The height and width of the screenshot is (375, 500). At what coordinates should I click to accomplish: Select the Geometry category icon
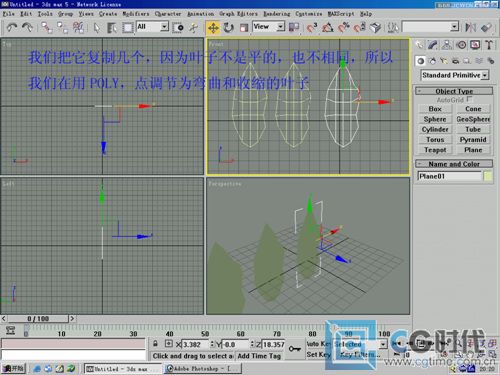coord(421,61)
